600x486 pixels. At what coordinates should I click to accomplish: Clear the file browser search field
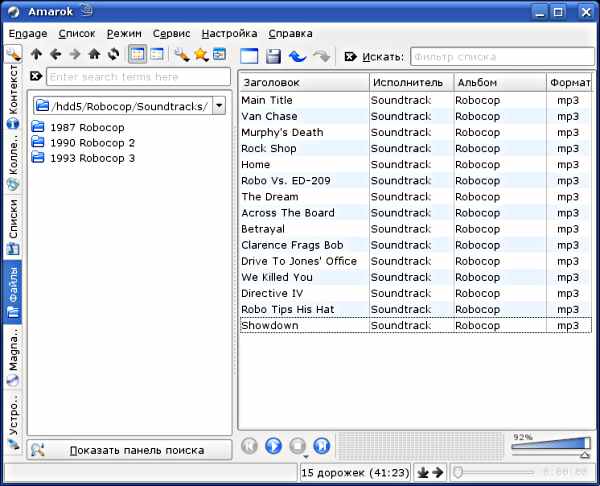pos(36,76)
